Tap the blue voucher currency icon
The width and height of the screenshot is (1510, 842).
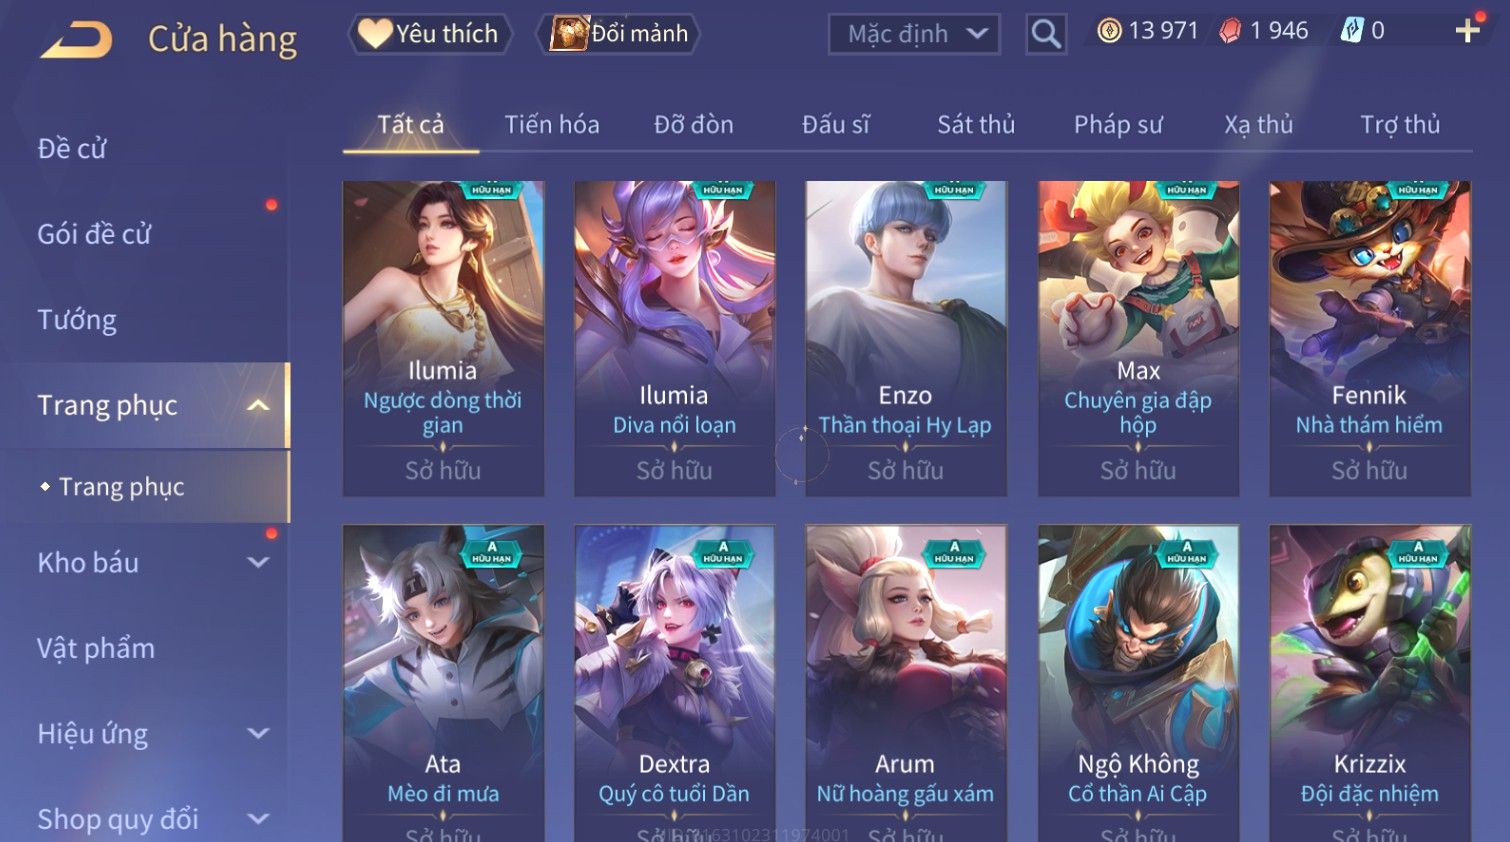click(x=1351, y=31)
